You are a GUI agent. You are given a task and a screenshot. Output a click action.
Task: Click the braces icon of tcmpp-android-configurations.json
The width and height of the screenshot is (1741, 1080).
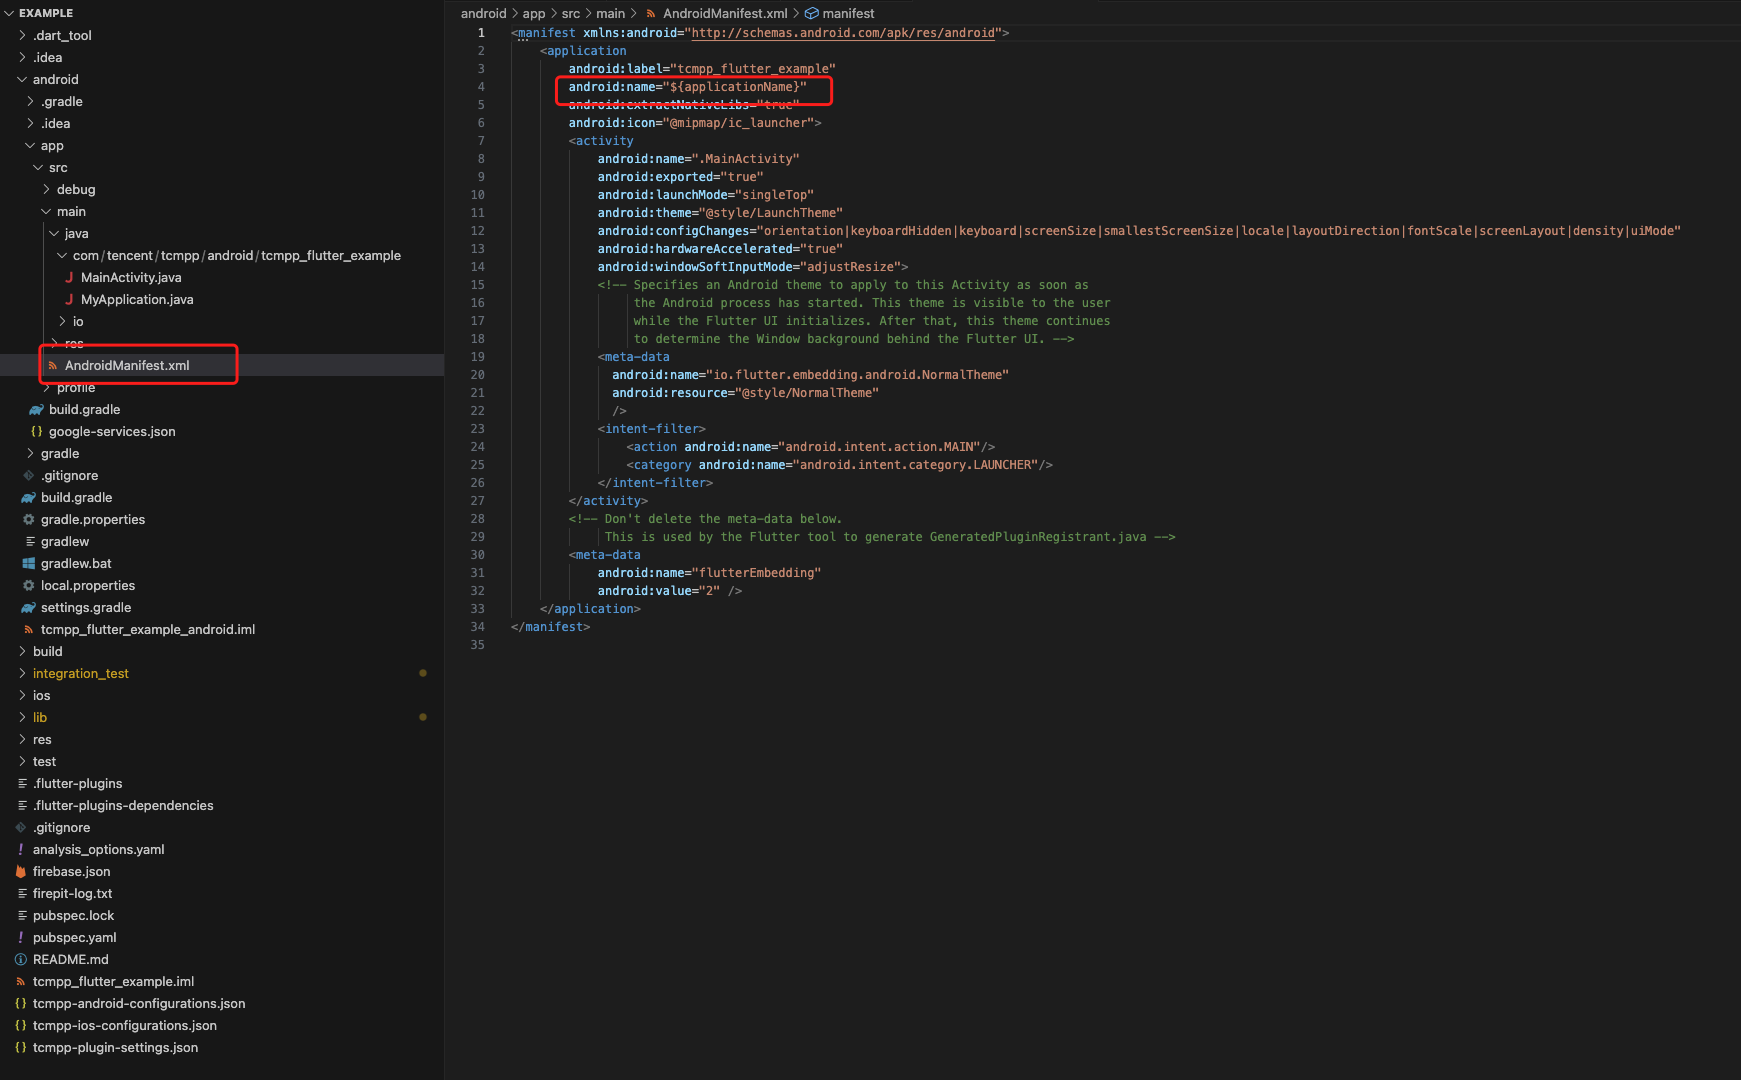(21, 1003)
